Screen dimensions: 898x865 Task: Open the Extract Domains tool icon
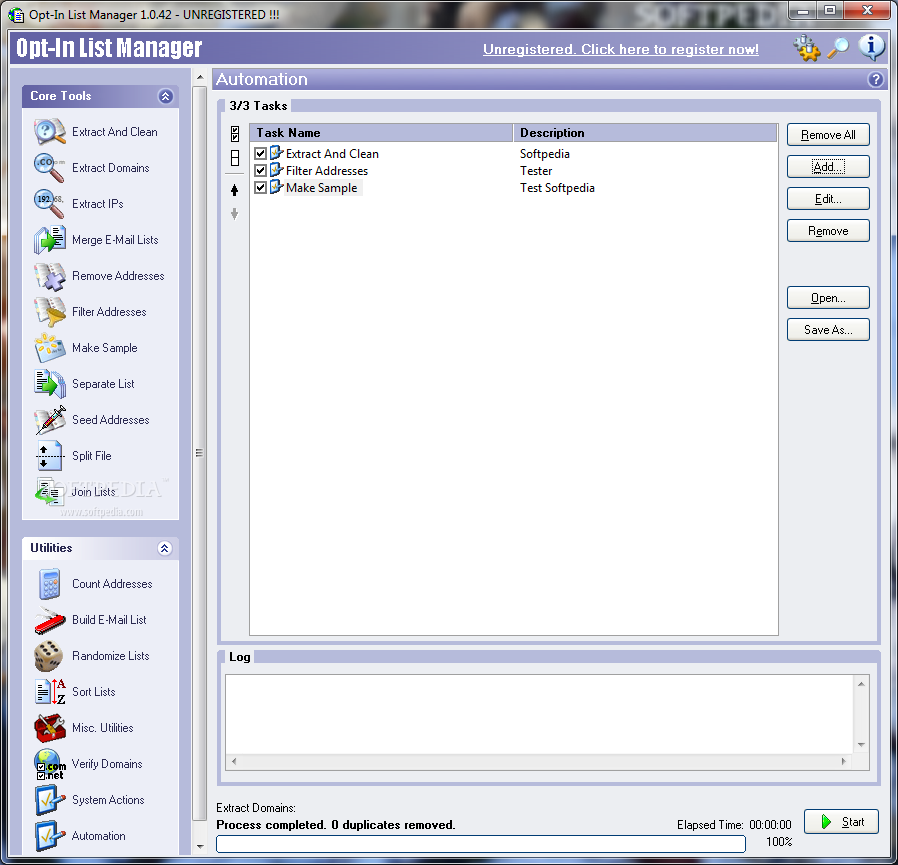[x=49, y=168]
